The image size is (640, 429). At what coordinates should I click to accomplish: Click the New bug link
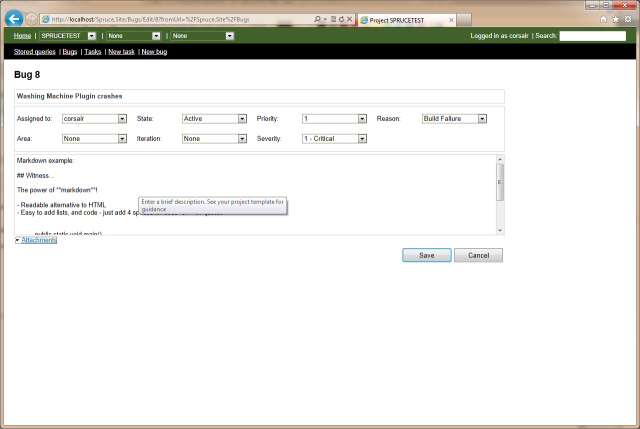click(x=154, y=52)
